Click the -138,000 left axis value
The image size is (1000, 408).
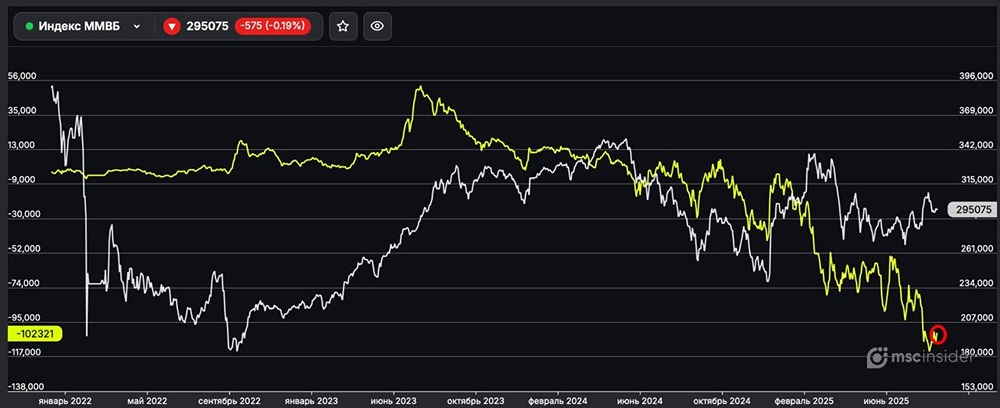[26, 387]
